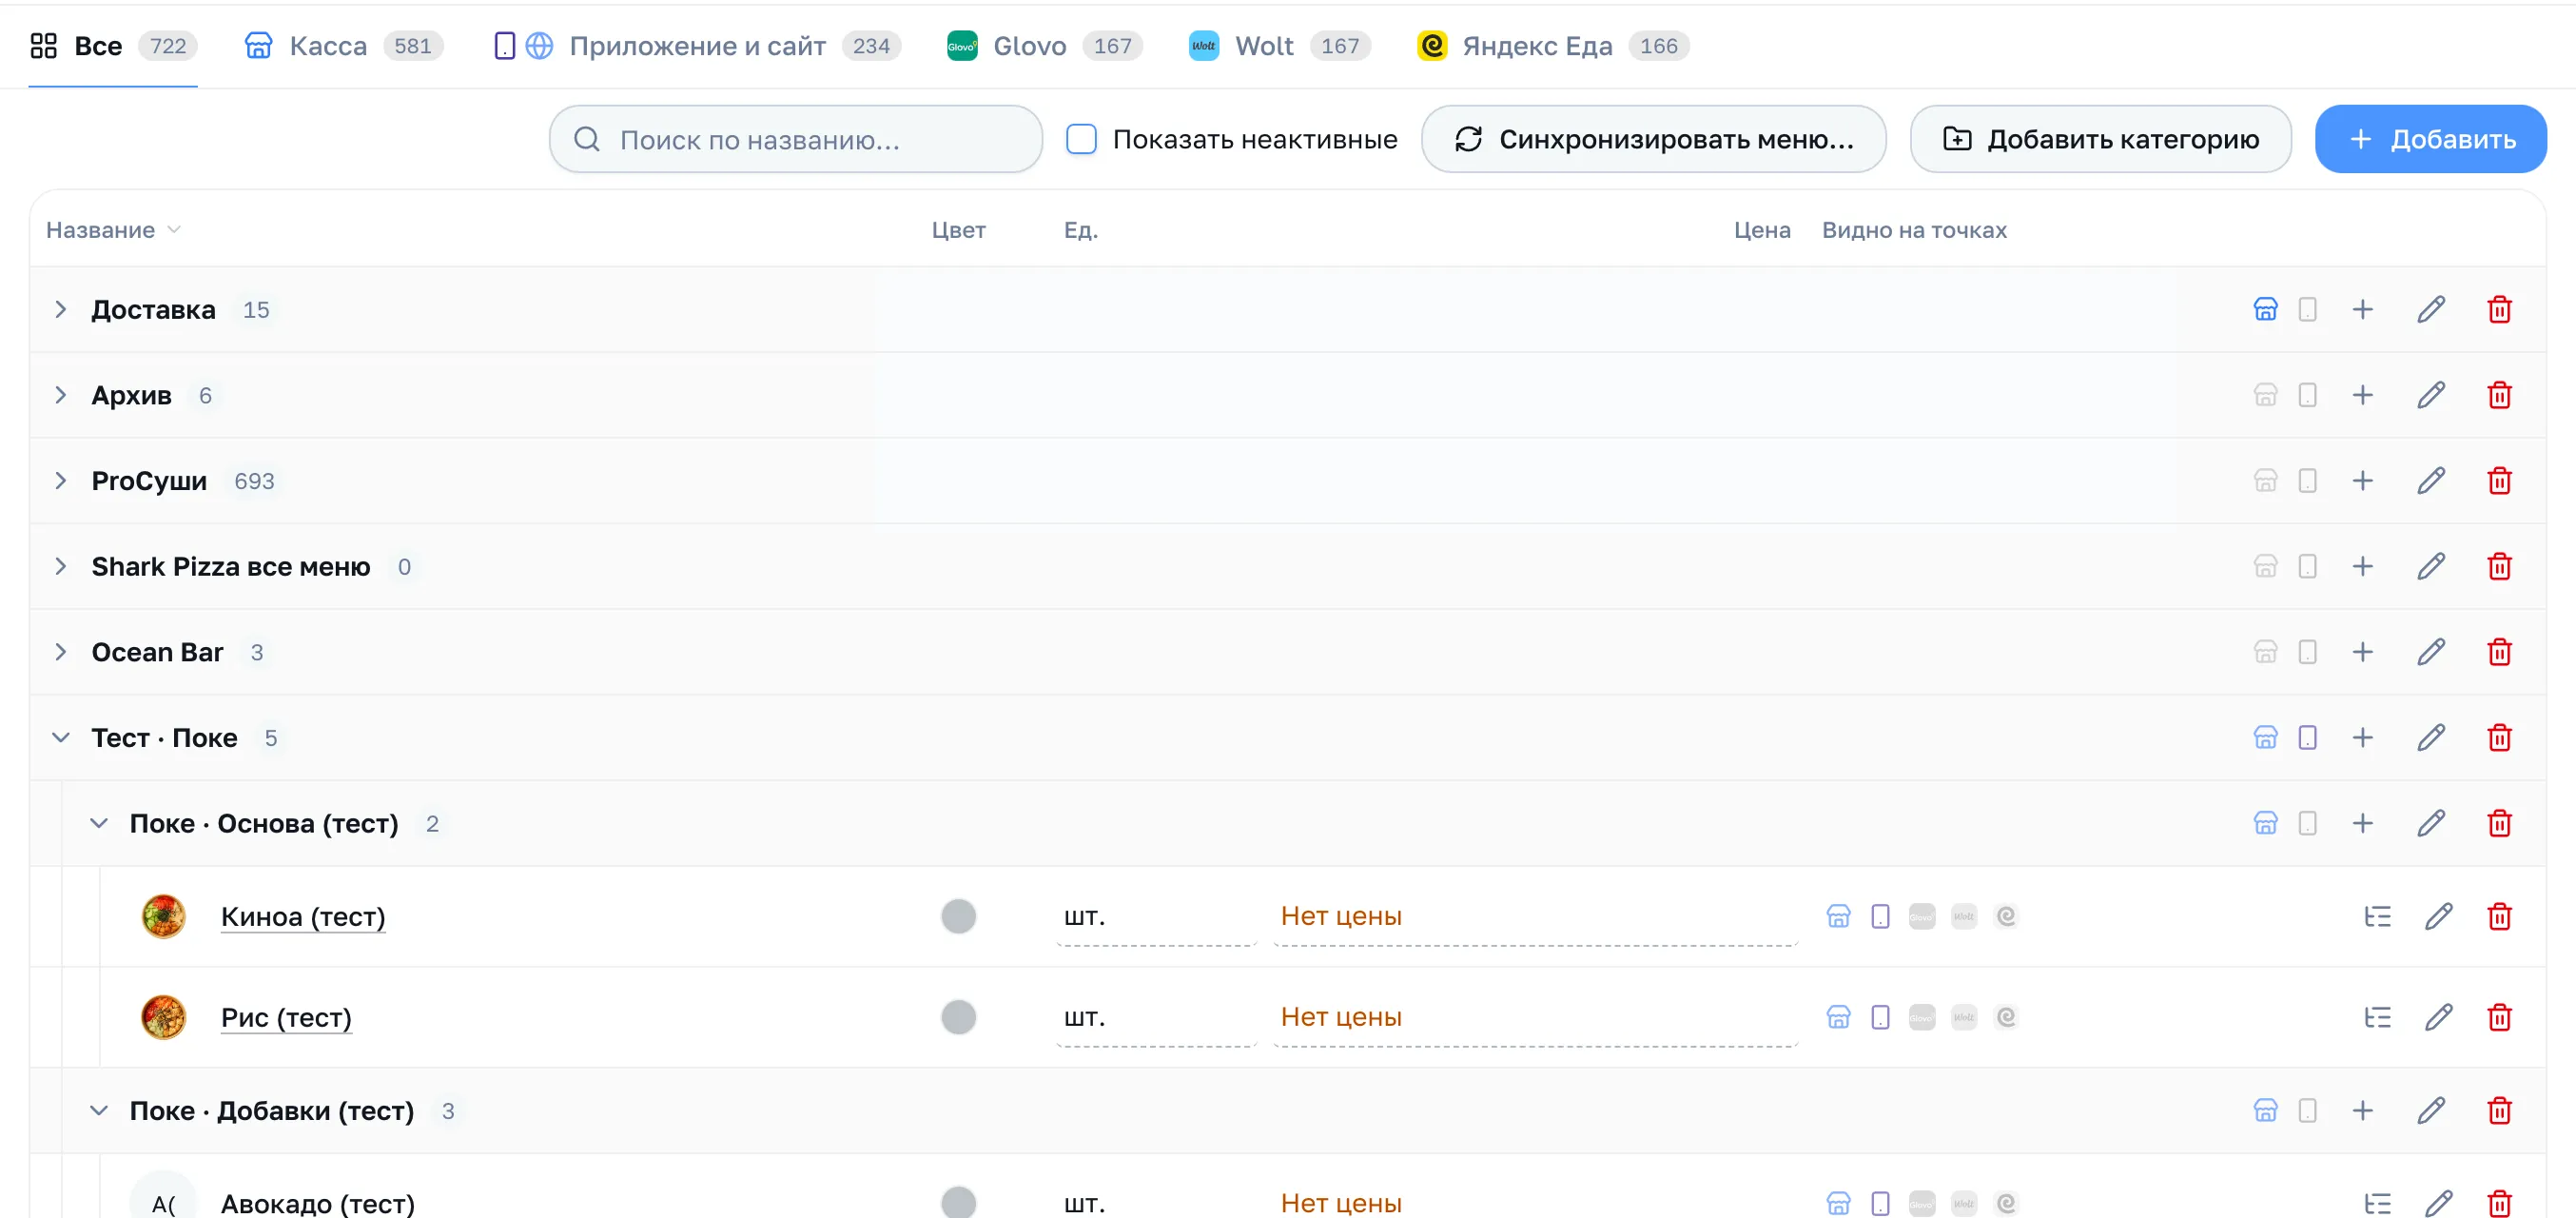
Task: Sort by Название column header
Action: tap(113, 230)
